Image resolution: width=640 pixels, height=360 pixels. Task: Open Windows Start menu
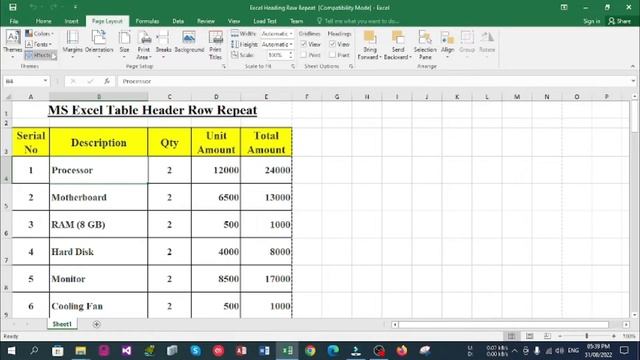coord(11,351)
